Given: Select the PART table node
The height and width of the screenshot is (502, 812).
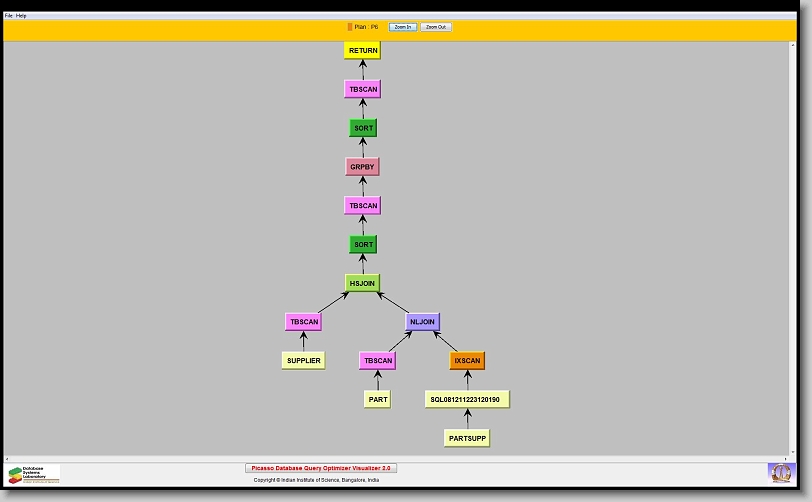Looking at the screenshot, I should (x=378, y=399).
